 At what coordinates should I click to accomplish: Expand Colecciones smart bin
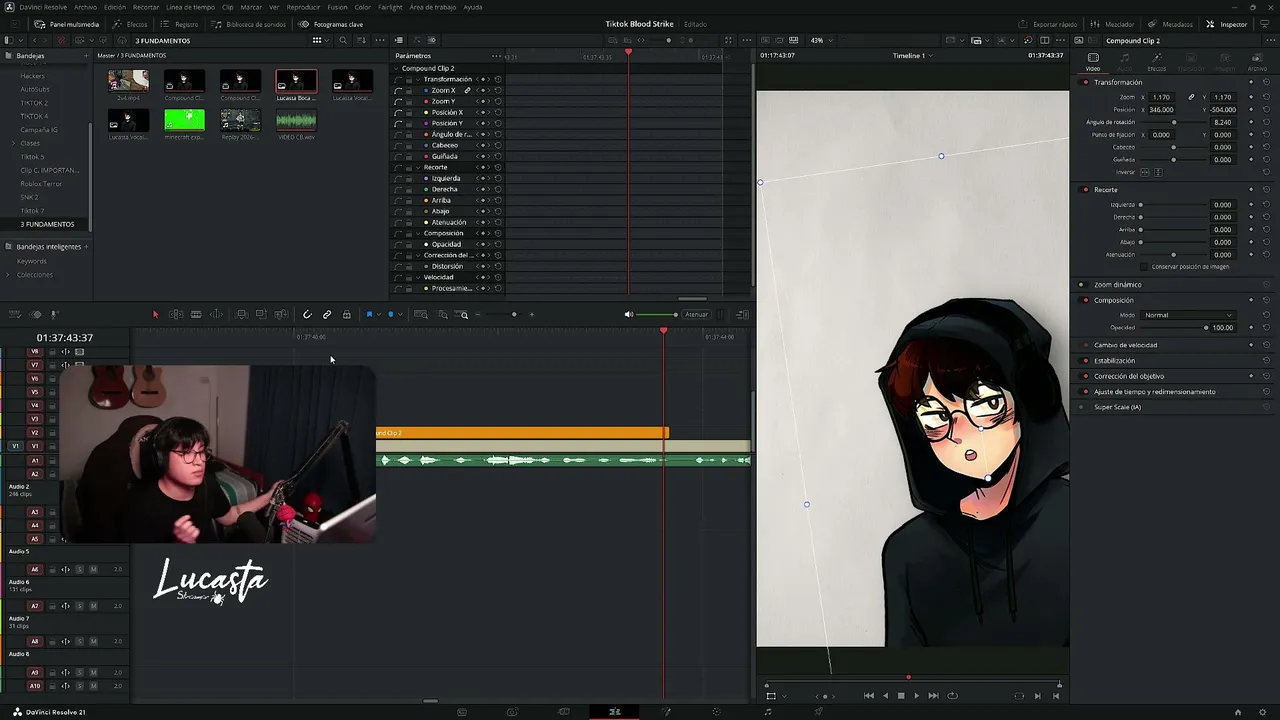pos(8,275)
